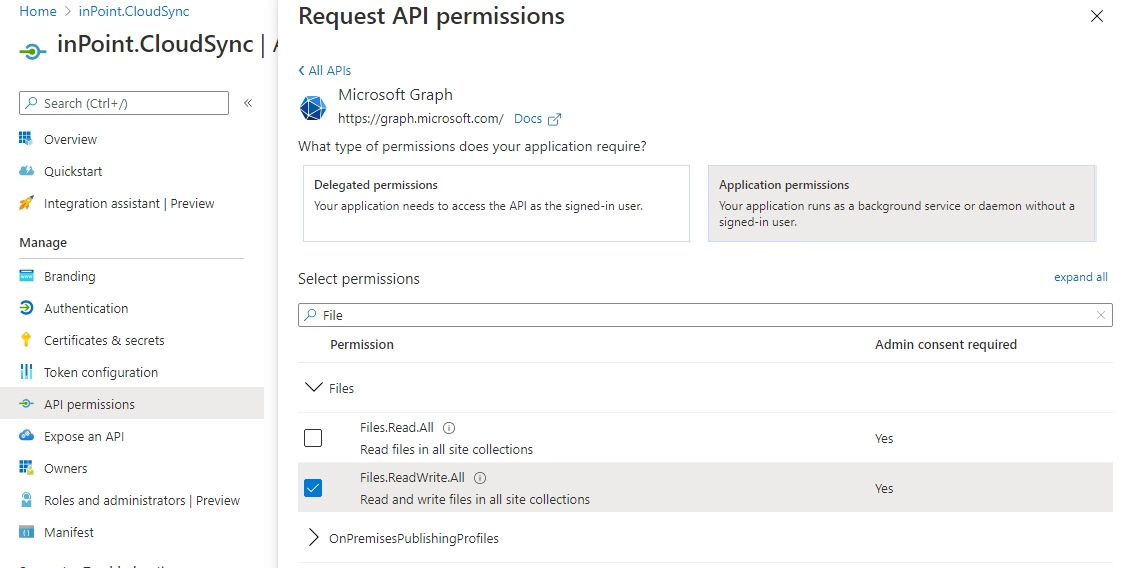Image resolution: width=1125 pixels, height=568 pixels.
Task: Click the magnifier icon in permissions filter
Action: click(310, 315)
